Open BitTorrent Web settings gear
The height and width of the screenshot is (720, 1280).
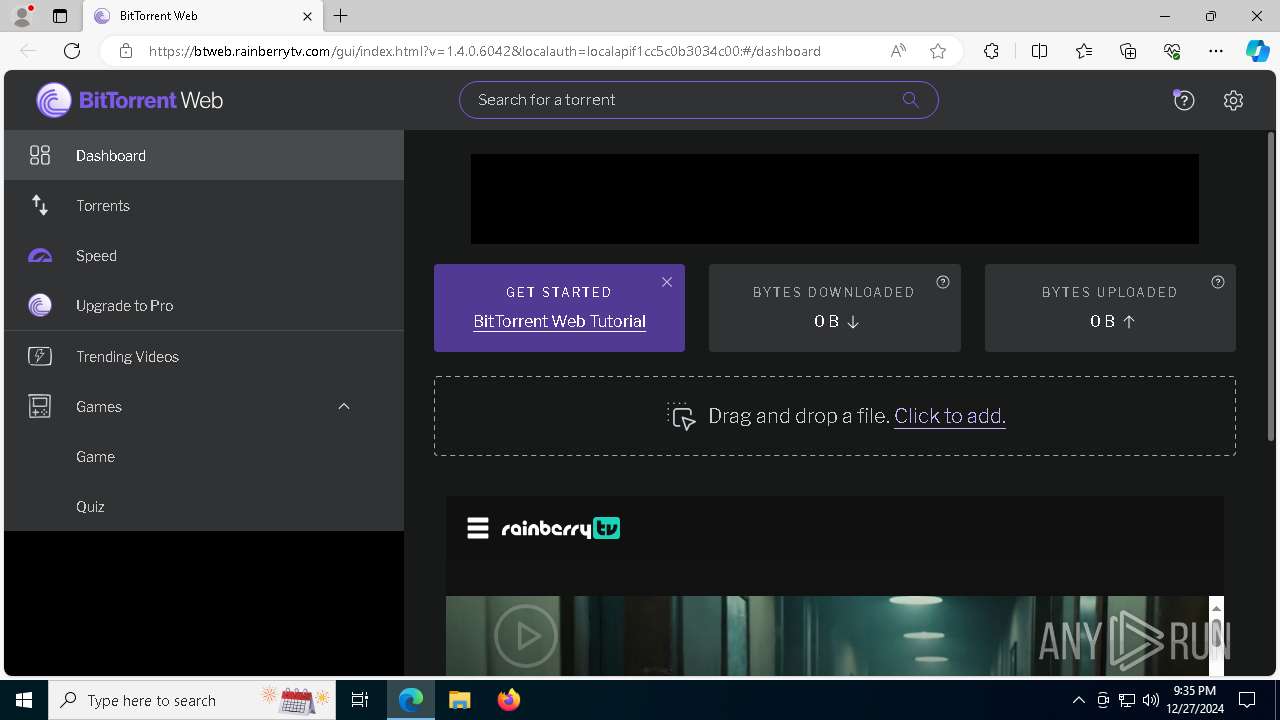1233,100
